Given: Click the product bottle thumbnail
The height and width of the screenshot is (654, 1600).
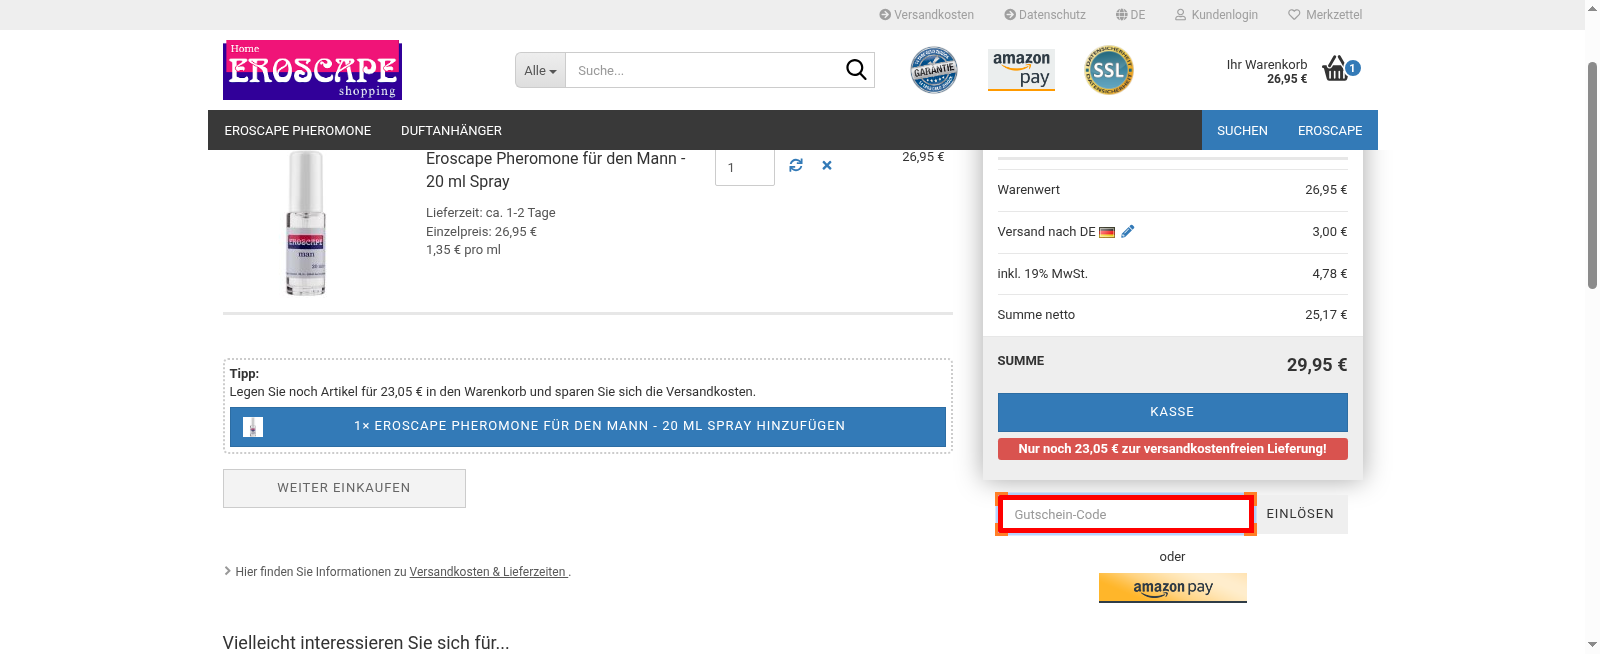Looking at the screenshot, I should click(x=306, y=224).
